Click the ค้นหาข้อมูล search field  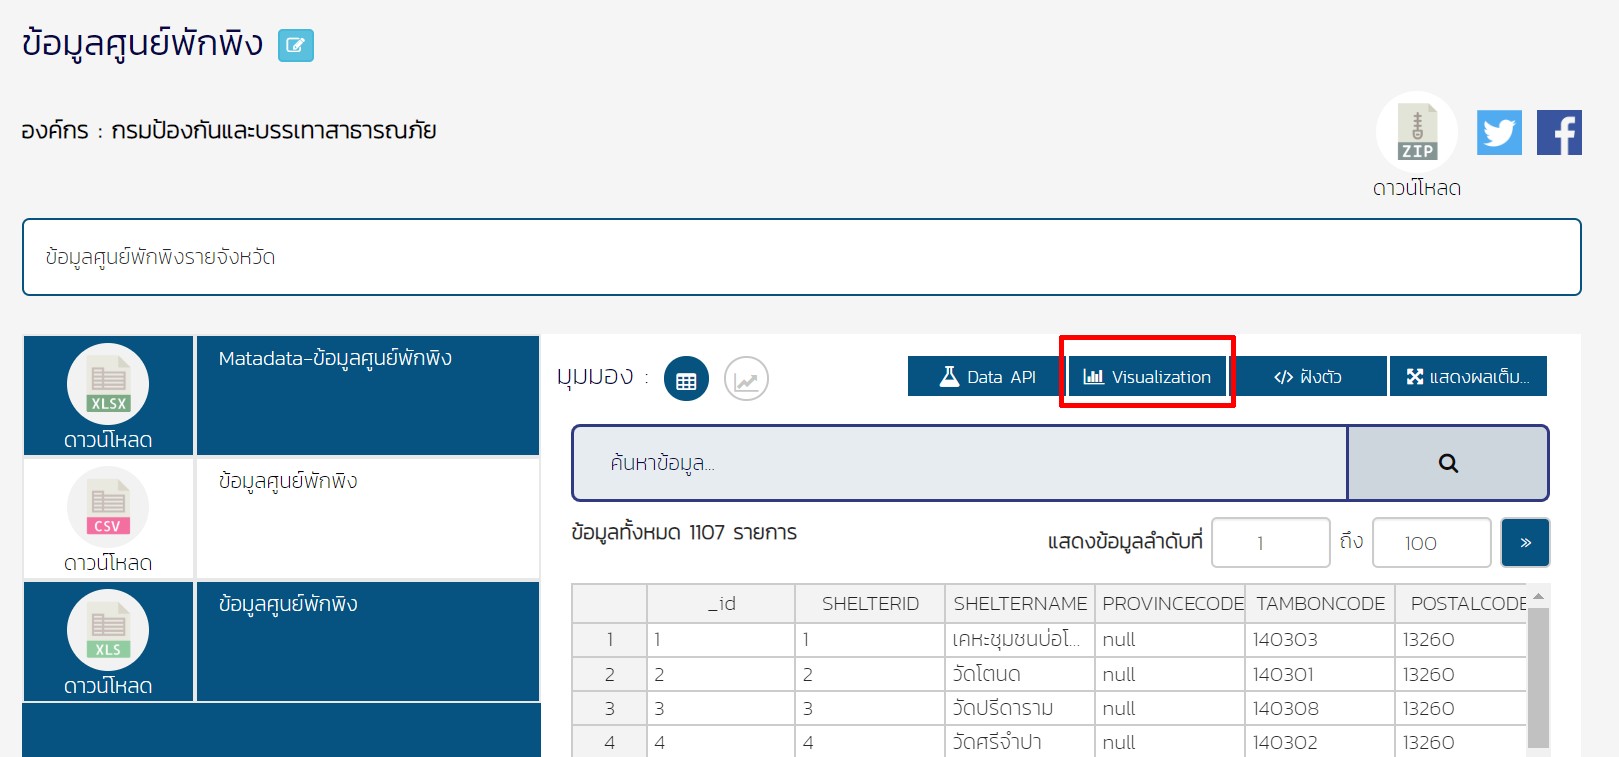(960, 463)
